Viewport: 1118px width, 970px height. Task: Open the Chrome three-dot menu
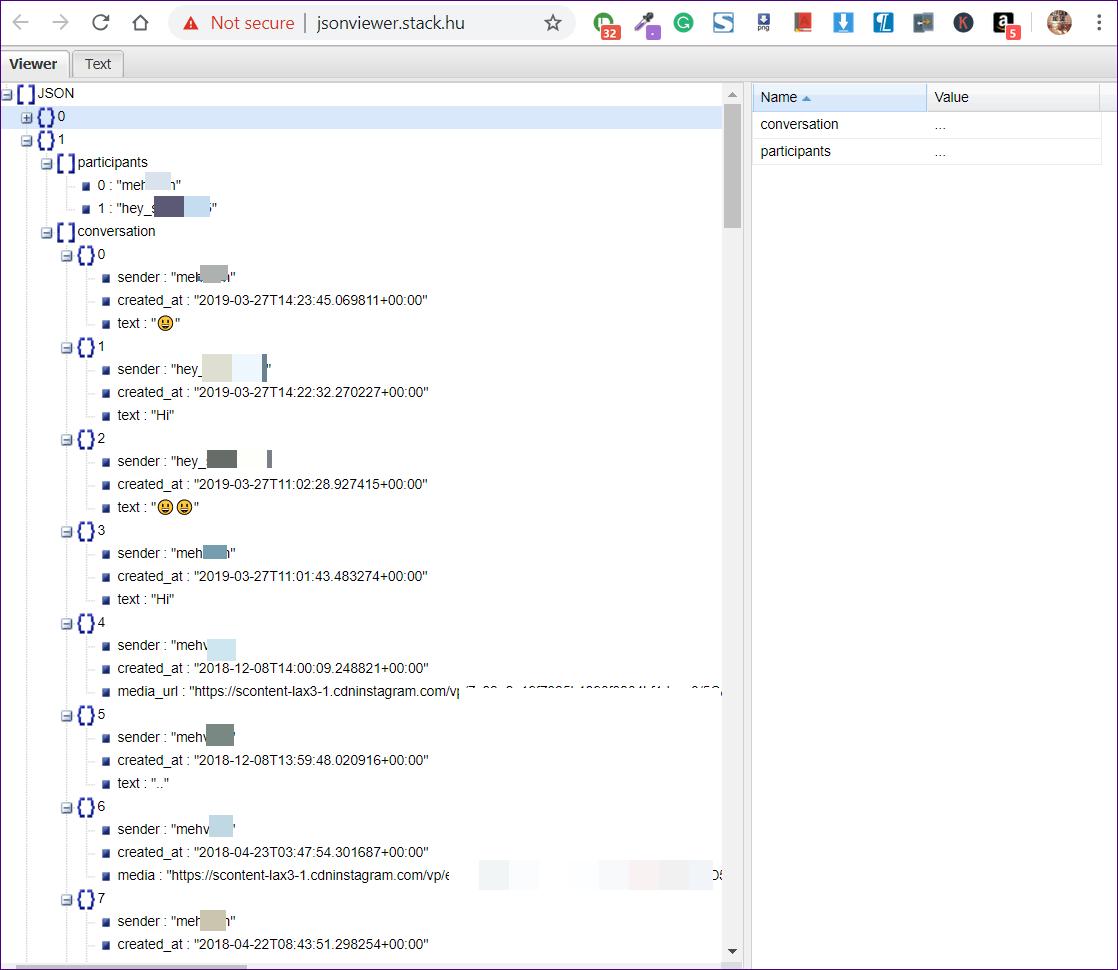point(1098,23)
